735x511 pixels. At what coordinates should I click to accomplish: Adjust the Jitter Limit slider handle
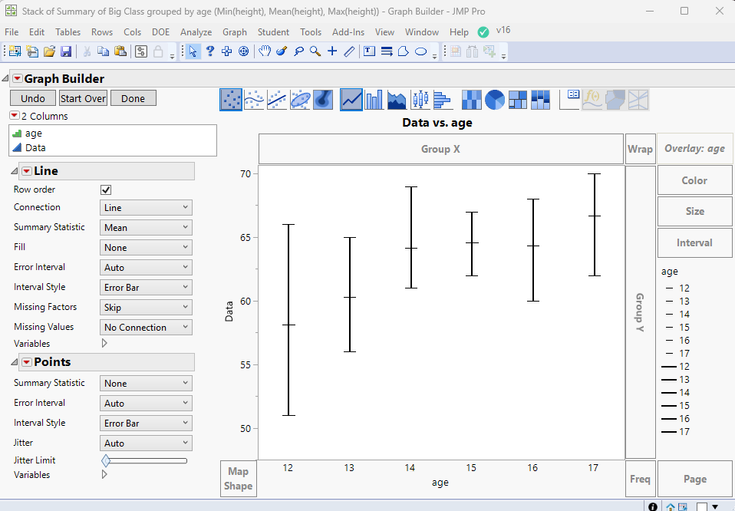[x=106, y=461]
